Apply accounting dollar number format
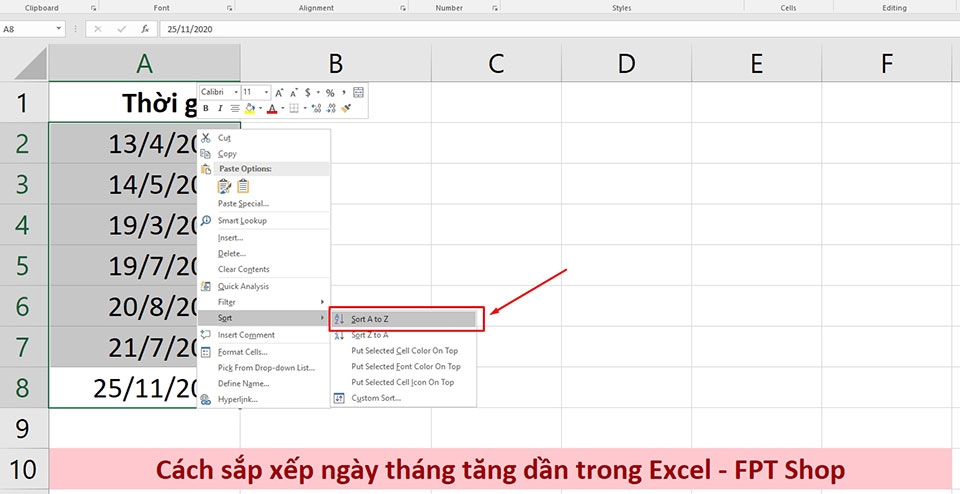960x494 pixels. [x=308, y=92]
